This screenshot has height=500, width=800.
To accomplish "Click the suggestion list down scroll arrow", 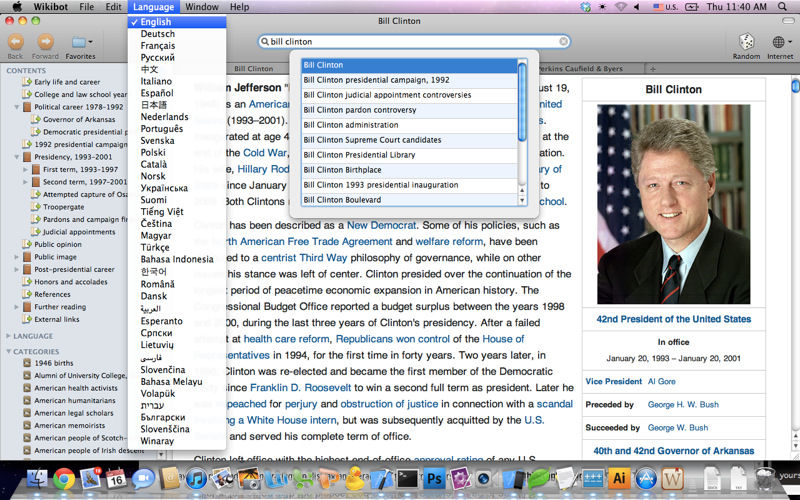I will coord(521,201).
